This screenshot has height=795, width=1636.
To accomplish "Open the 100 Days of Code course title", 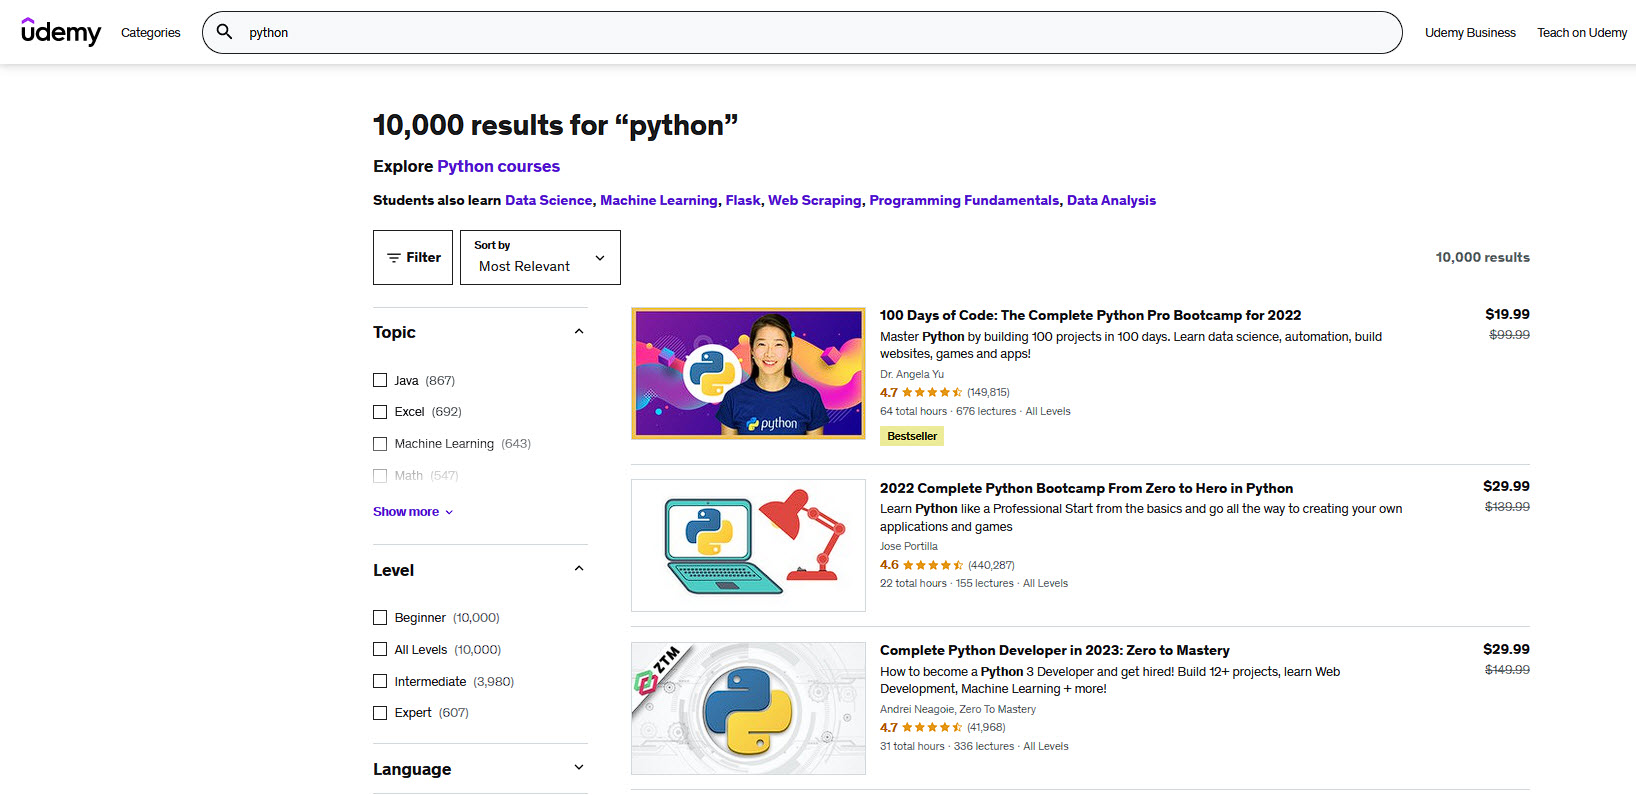I will click(1091, 315).
